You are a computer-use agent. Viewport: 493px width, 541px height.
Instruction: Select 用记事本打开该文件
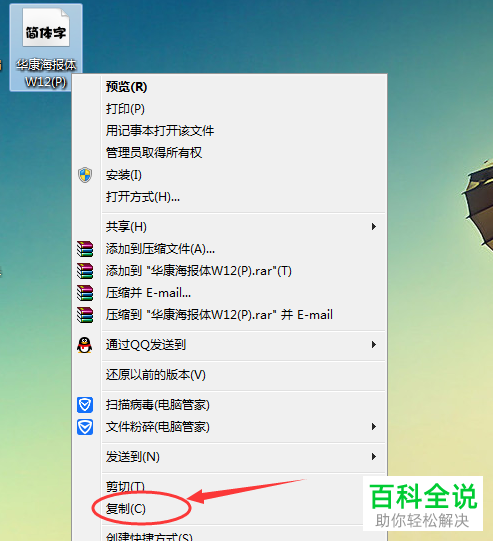pyautogui.click(x=160, y=131)
